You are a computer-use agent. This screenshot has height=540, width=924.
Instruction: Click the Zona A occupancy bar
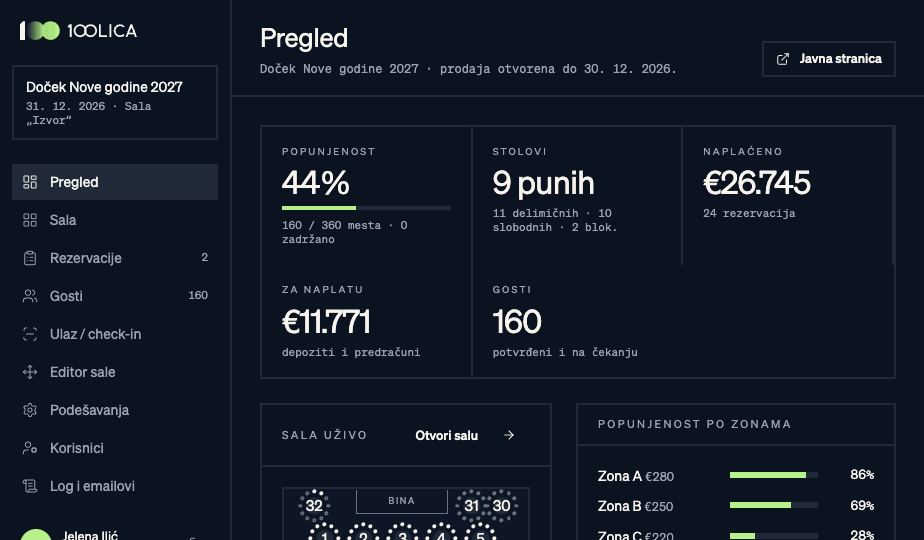774,475
